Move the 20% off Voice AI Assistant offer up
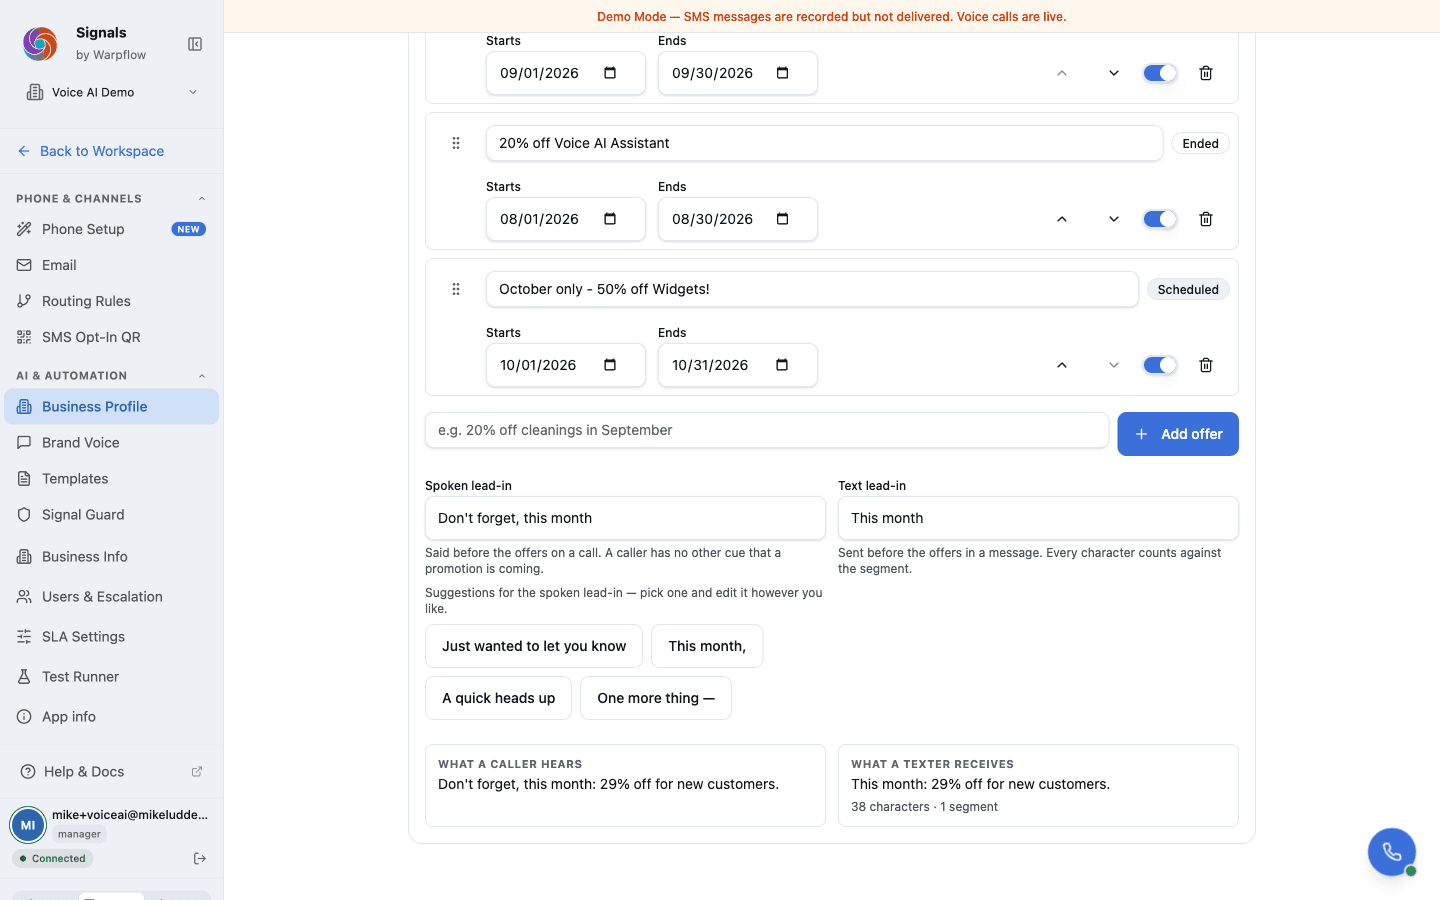This screenshot has width=1440, height=900. tap(1062, 219)
